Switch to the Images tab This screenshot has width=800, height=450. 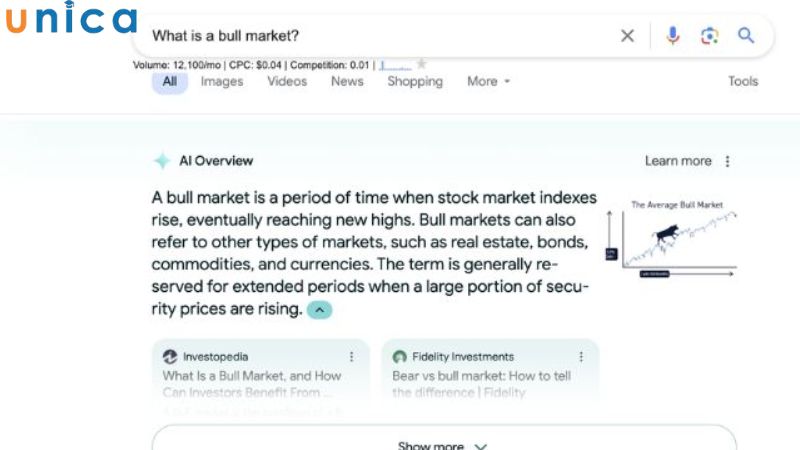222,82
